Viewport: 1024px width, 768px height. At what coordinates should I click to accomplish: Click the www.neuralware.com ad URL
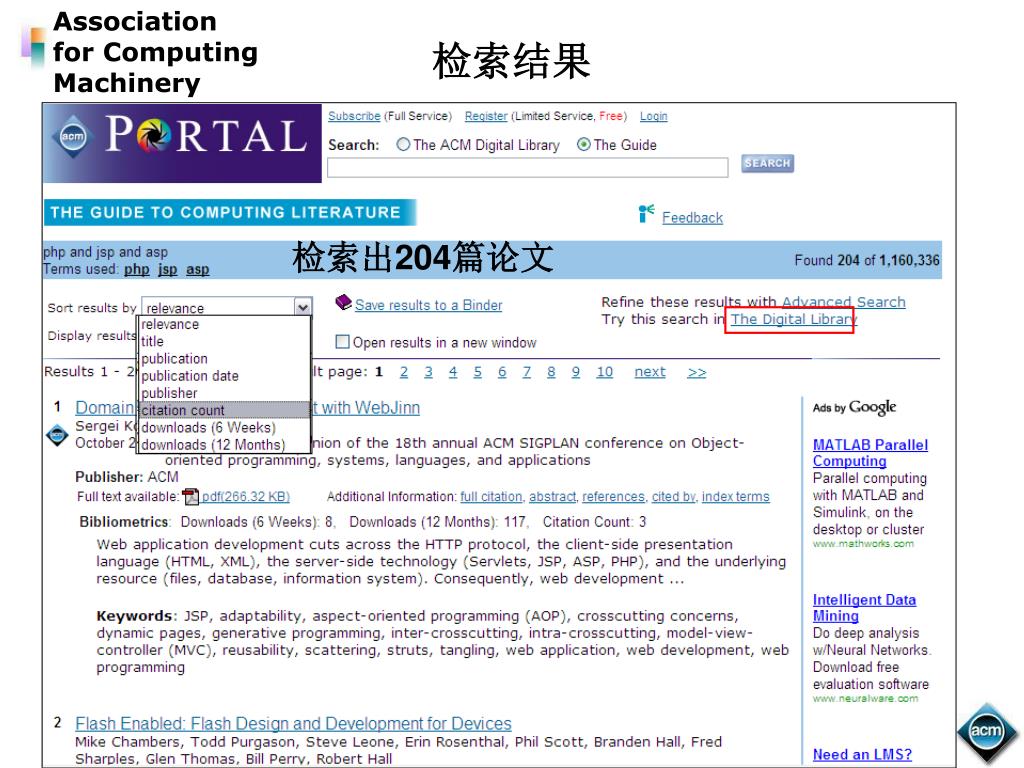click(865, 698)
